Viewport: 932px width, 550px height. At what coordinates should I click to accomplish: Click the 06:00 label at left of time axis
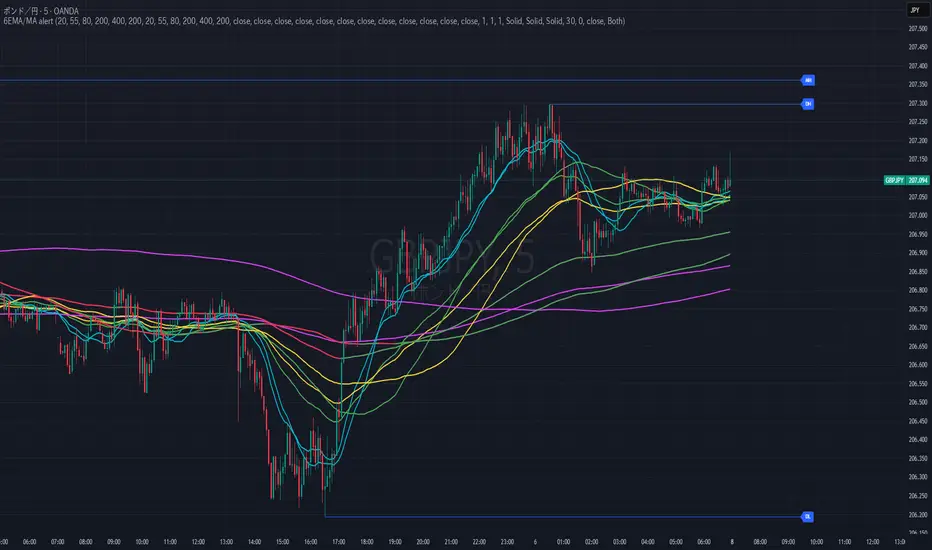29,542
